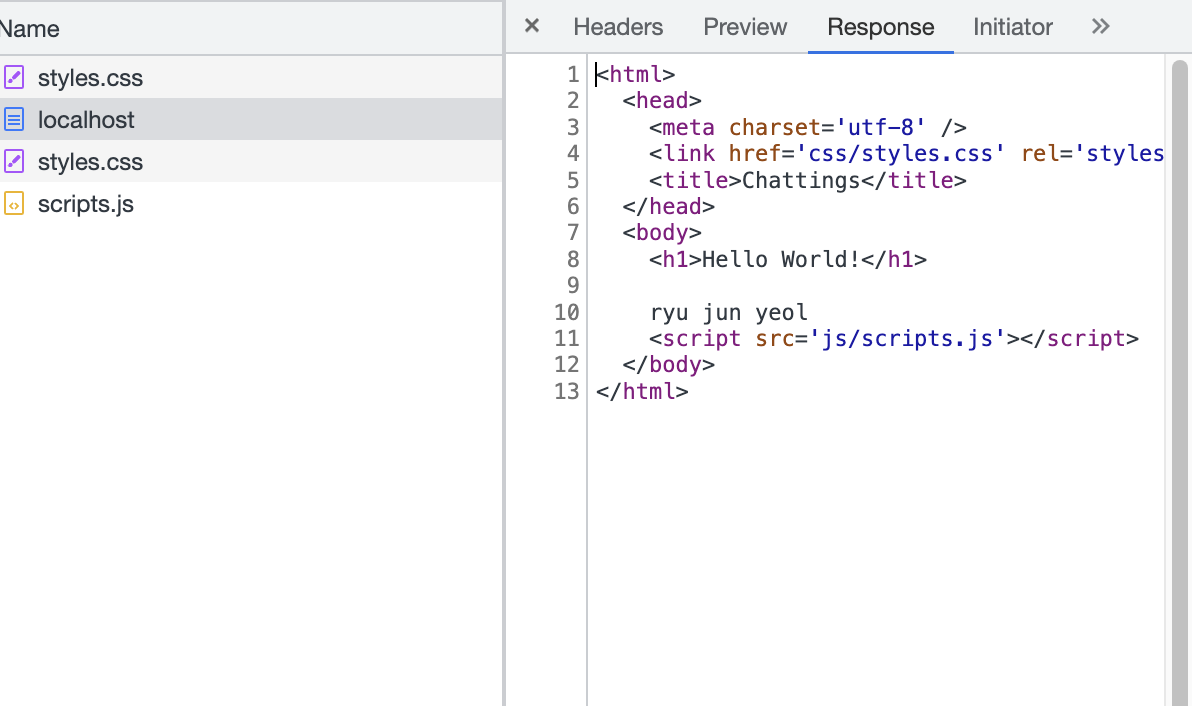Close the request details pane
This screenshot has width=1192, height=706.
[532, 27]
